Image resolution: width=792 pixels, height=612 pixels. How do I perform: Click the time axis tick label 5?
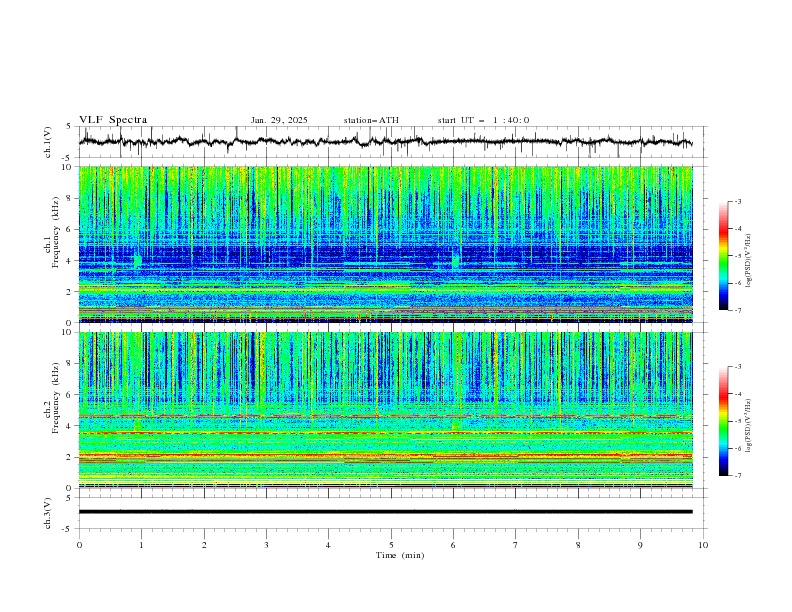pyautogui.click(x=391, y=545)
